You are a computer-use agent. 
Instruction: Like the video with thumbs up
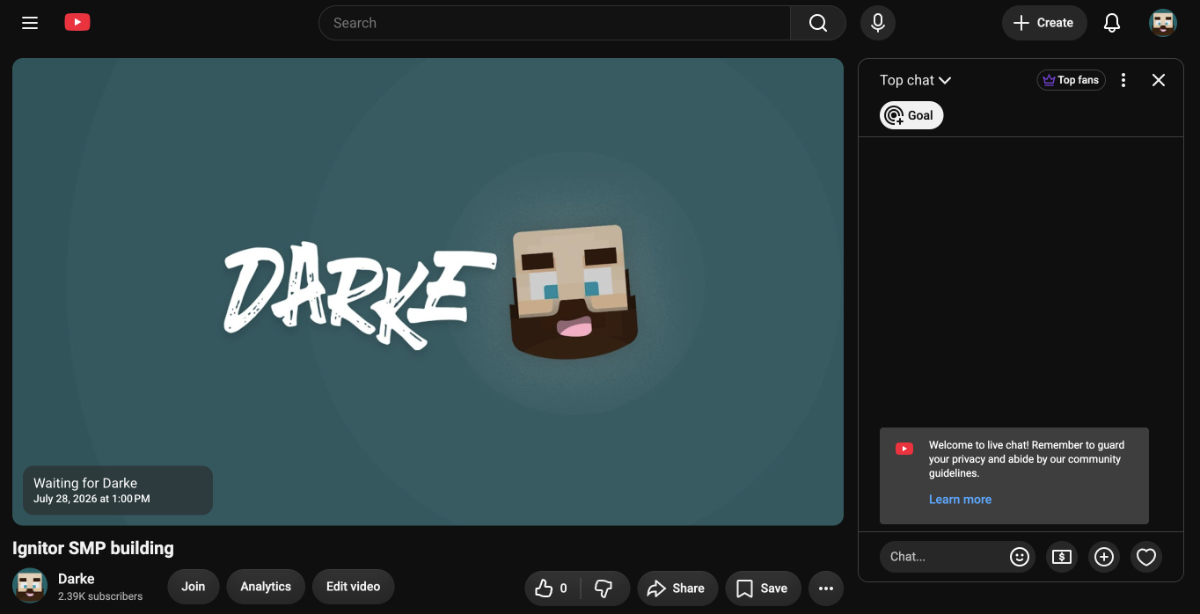[552, 588]
